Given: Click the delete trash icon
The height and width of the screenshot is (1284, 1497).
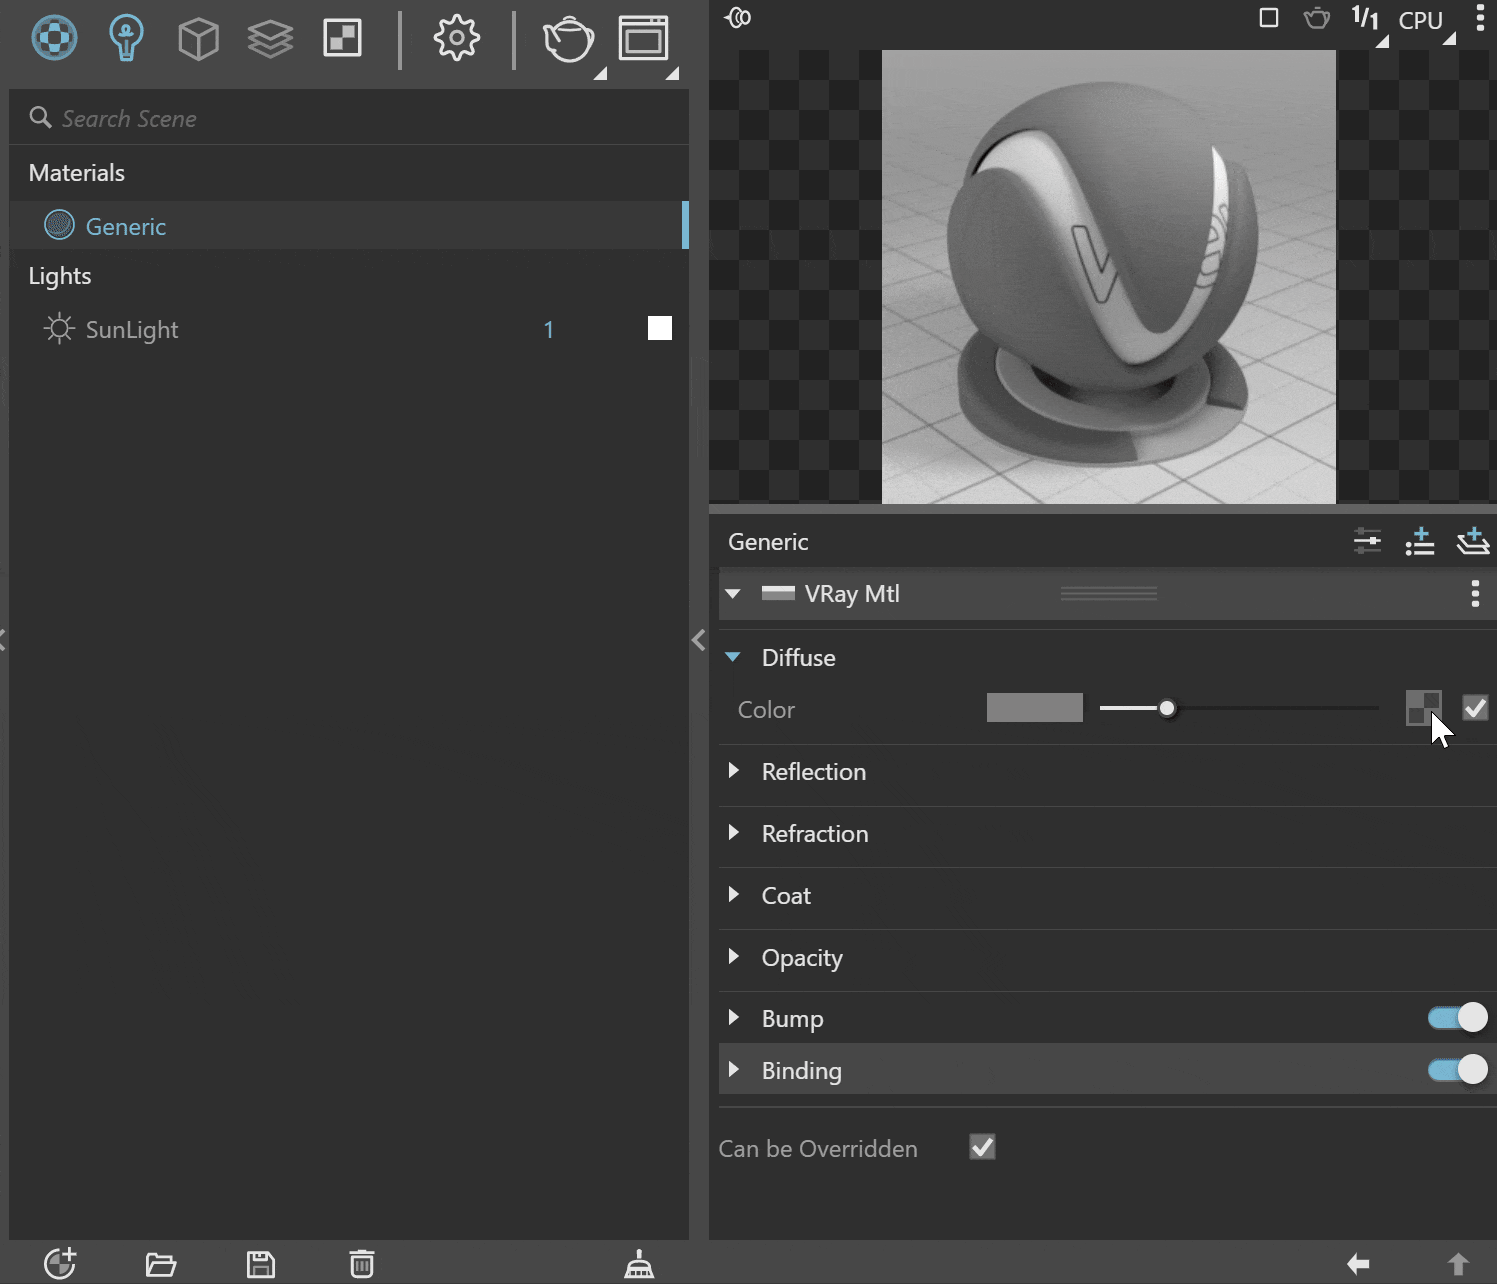Looking at the screenshot, I should [x=362, y=1264].
